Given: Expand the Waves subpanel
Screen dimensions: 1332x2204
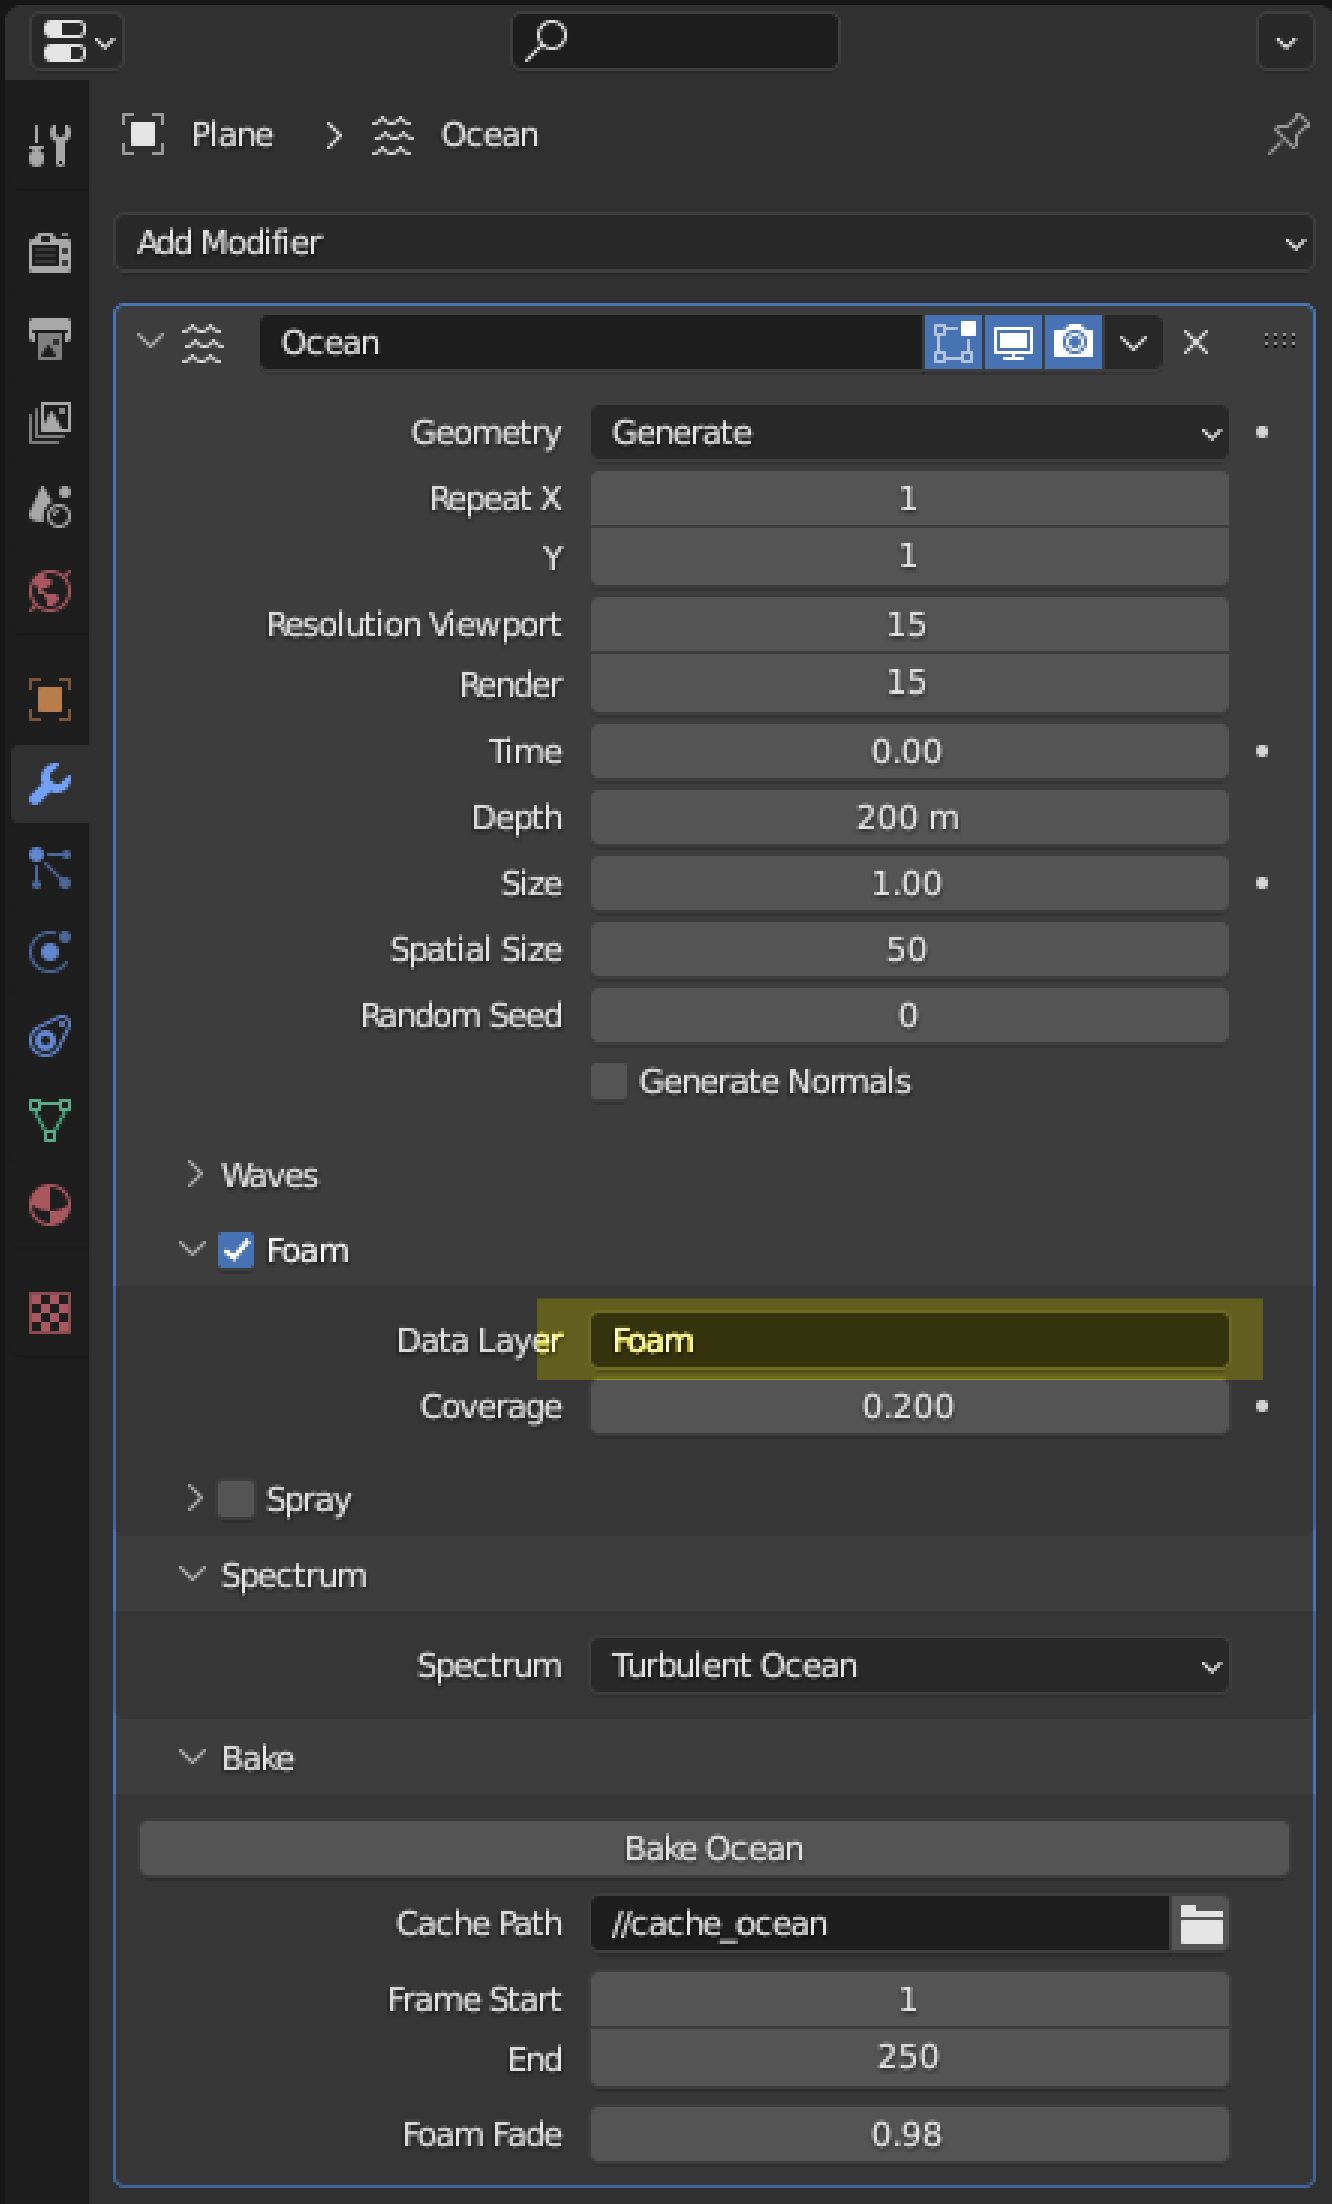Looking at the screenshot, I should (194, 1174).
